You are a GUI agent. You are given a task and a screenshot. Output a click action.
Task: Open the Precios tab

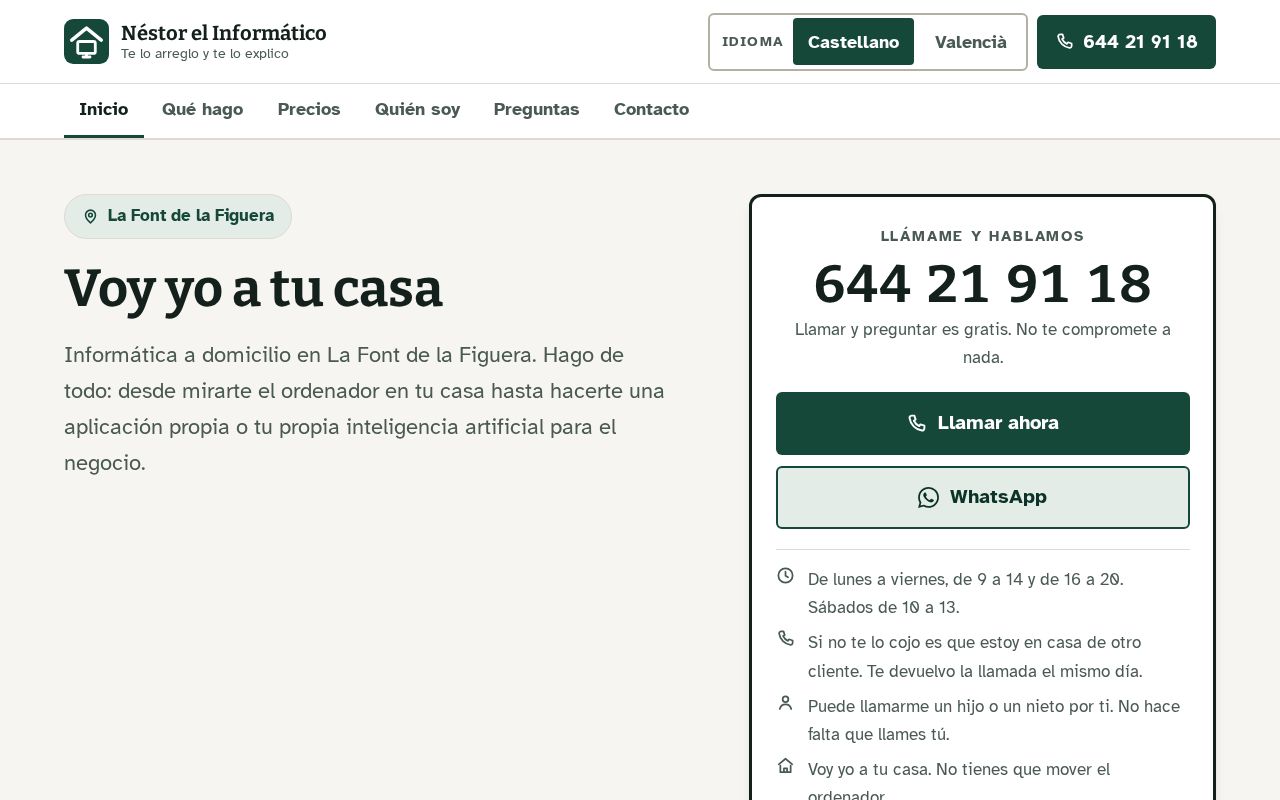click(309, 110)
